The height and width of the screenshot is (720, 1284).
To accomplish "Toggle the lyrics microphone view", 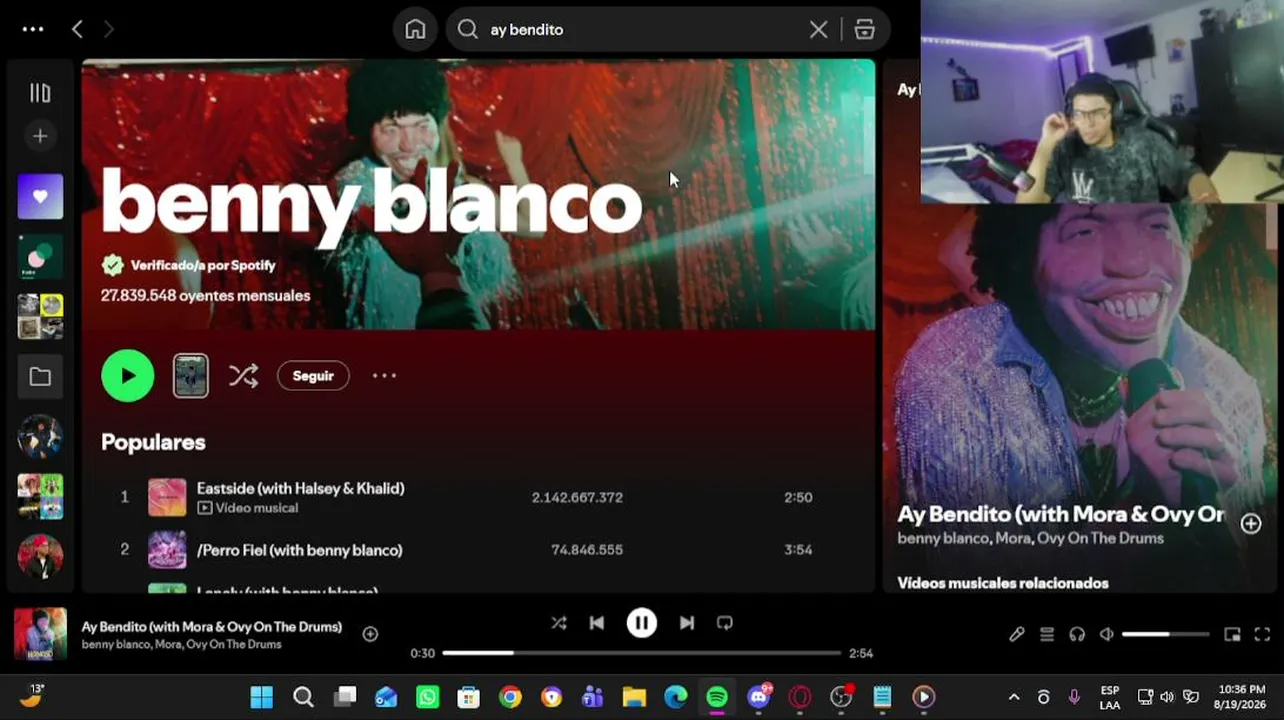I will pos(1017,634).
